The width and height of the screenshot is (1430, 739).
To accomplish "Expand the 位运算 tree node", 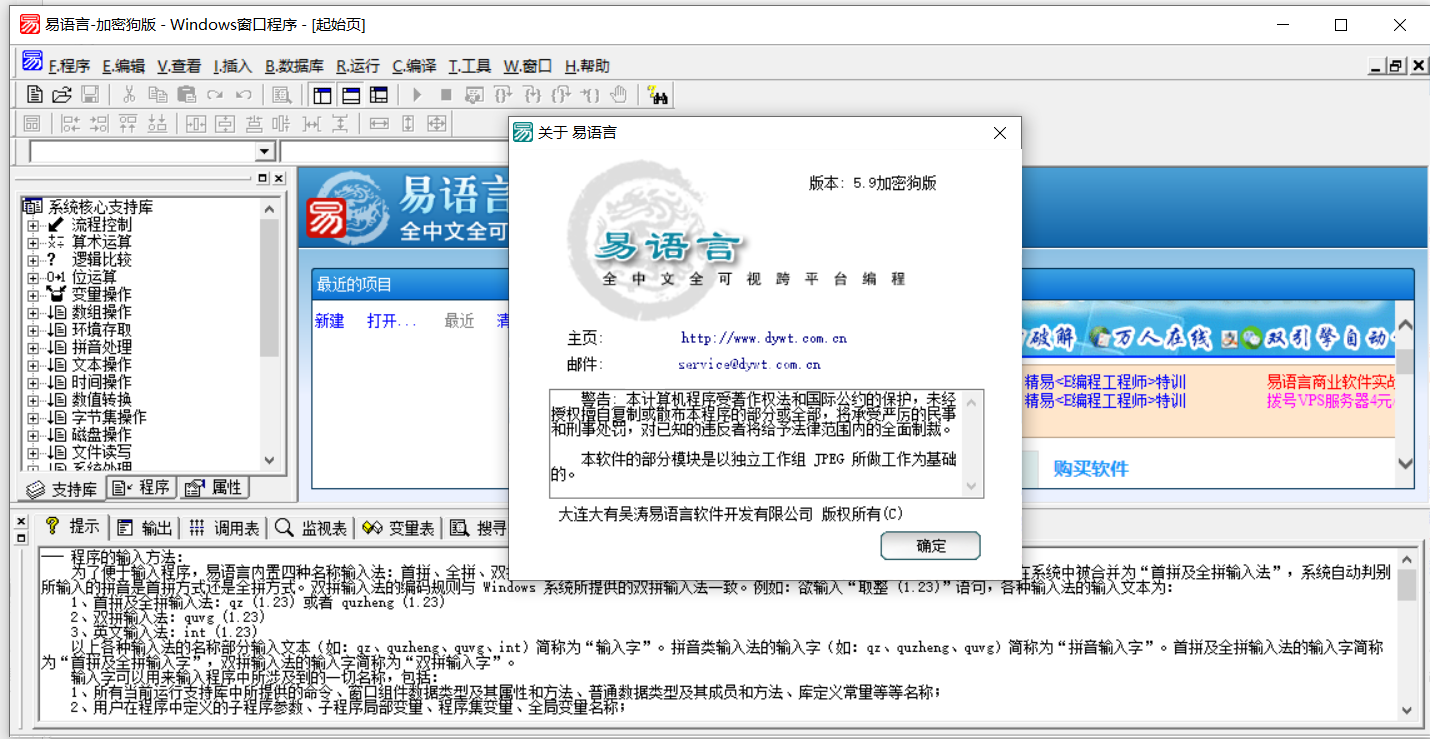I will pos(33,277).
